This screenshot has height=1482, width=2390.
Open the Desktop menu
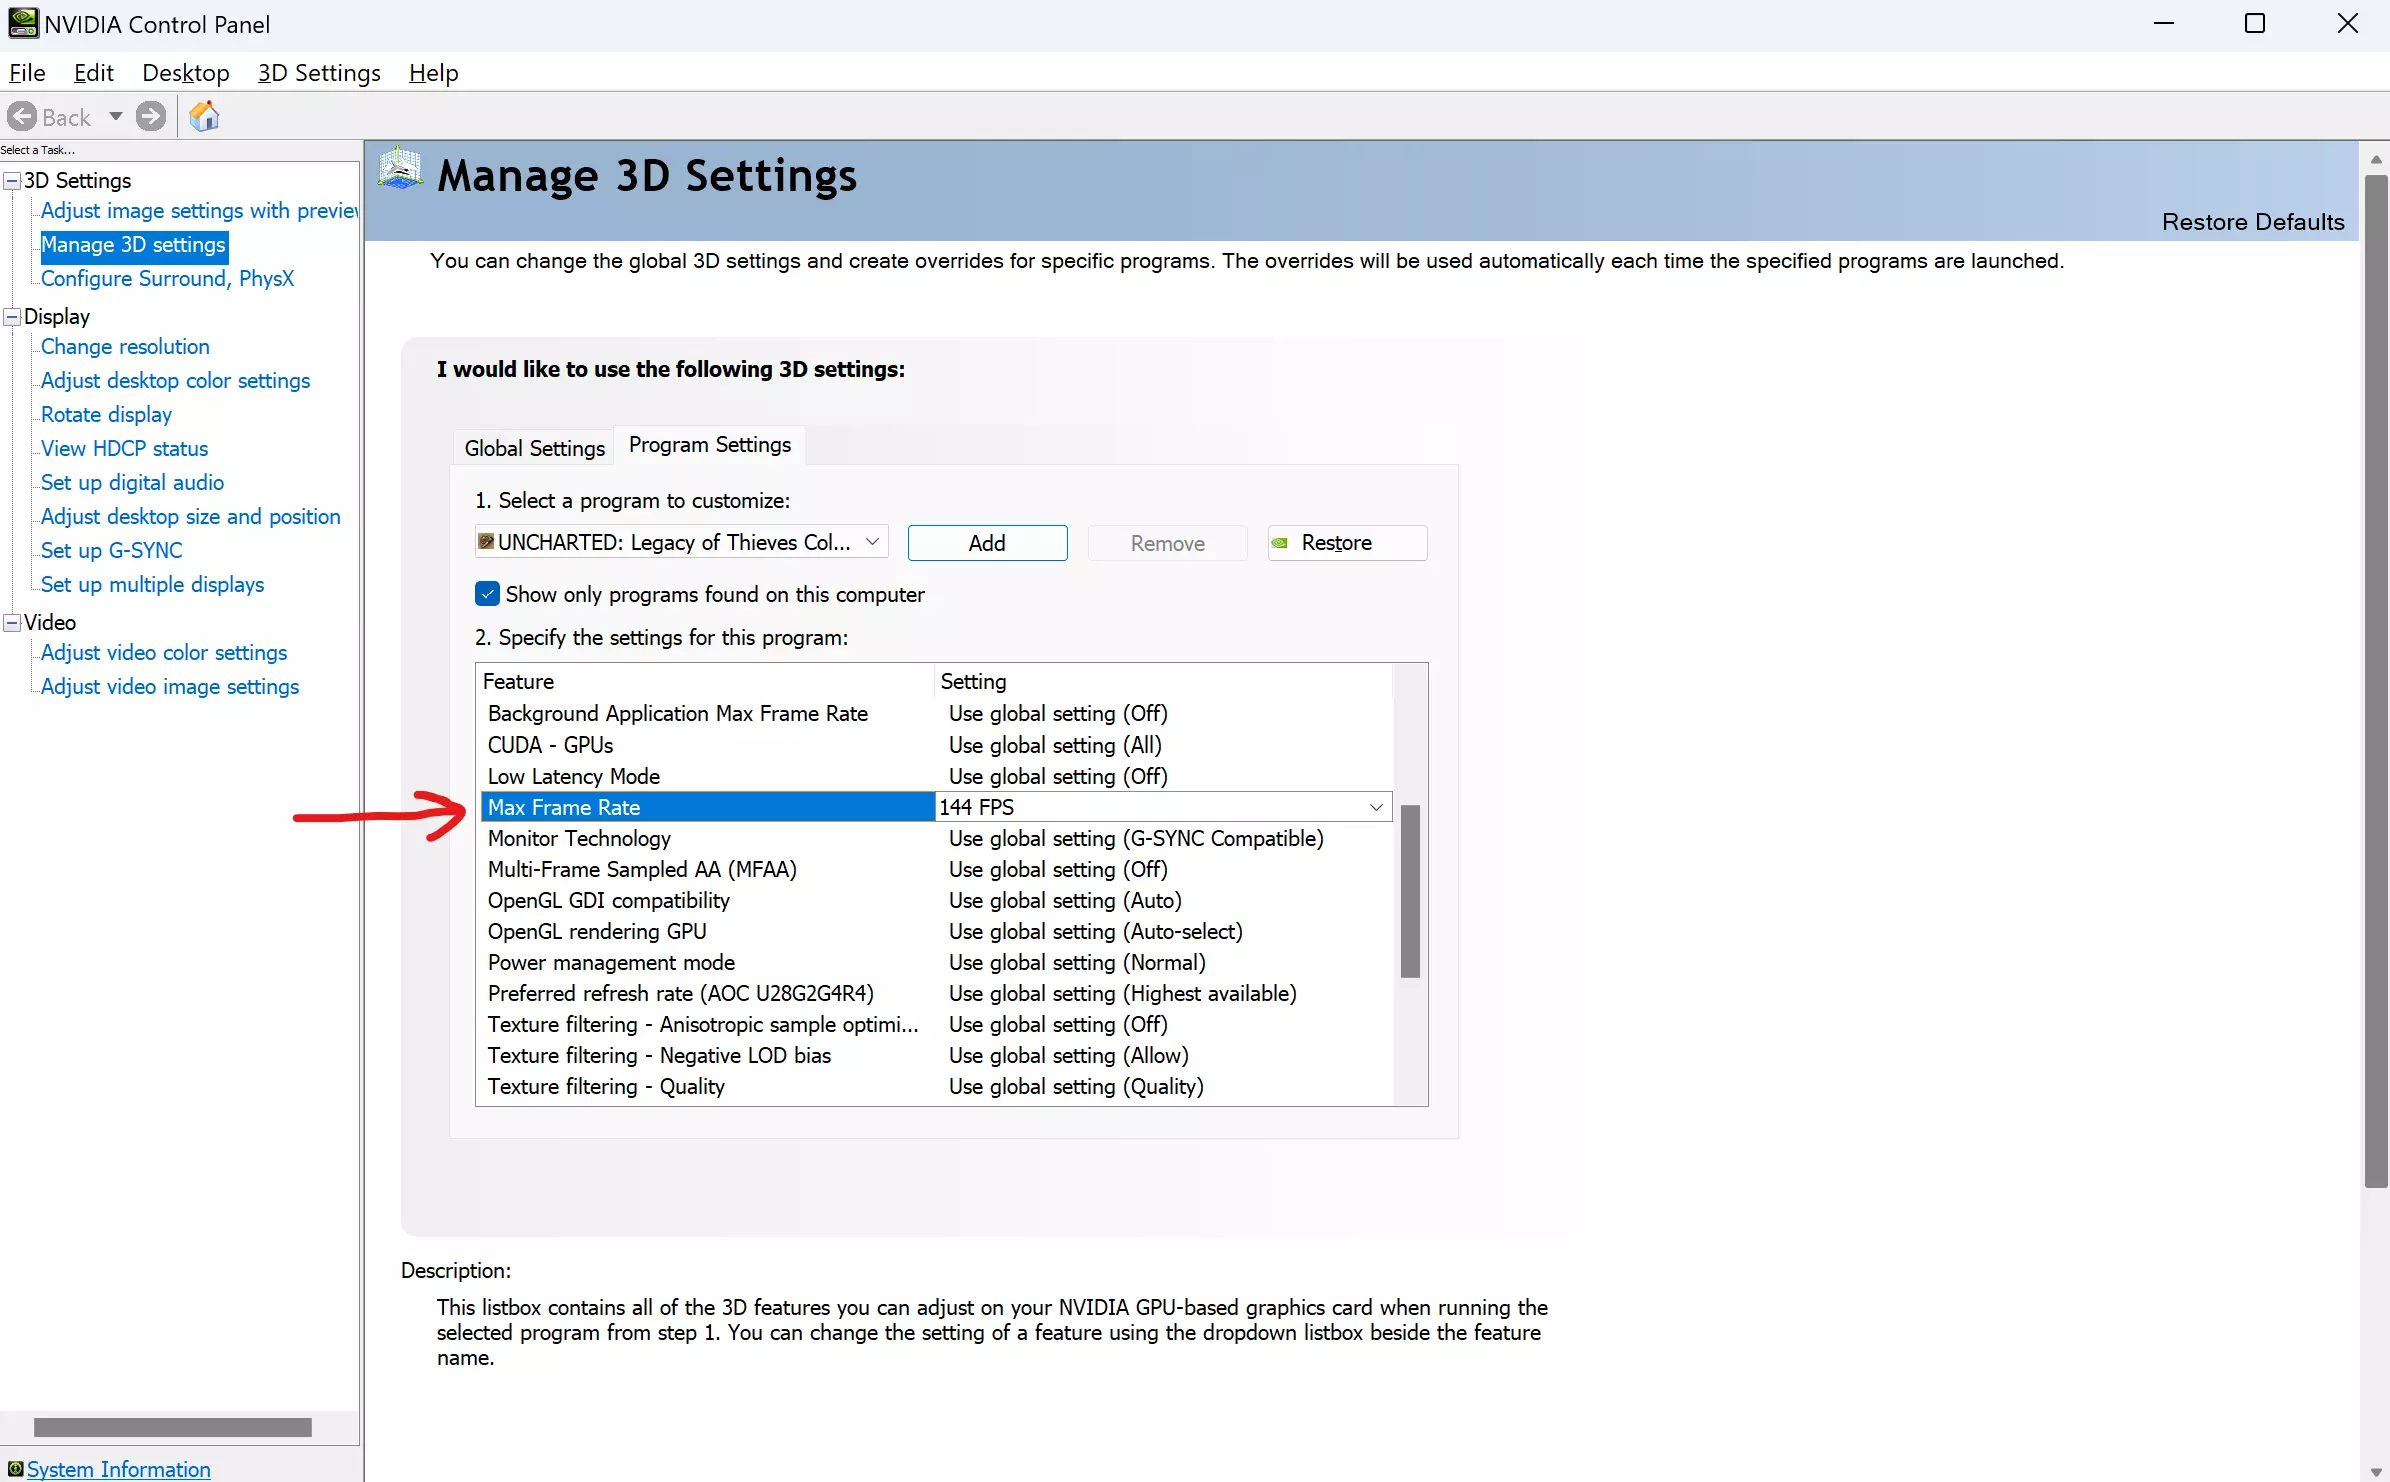click(185, 73)
